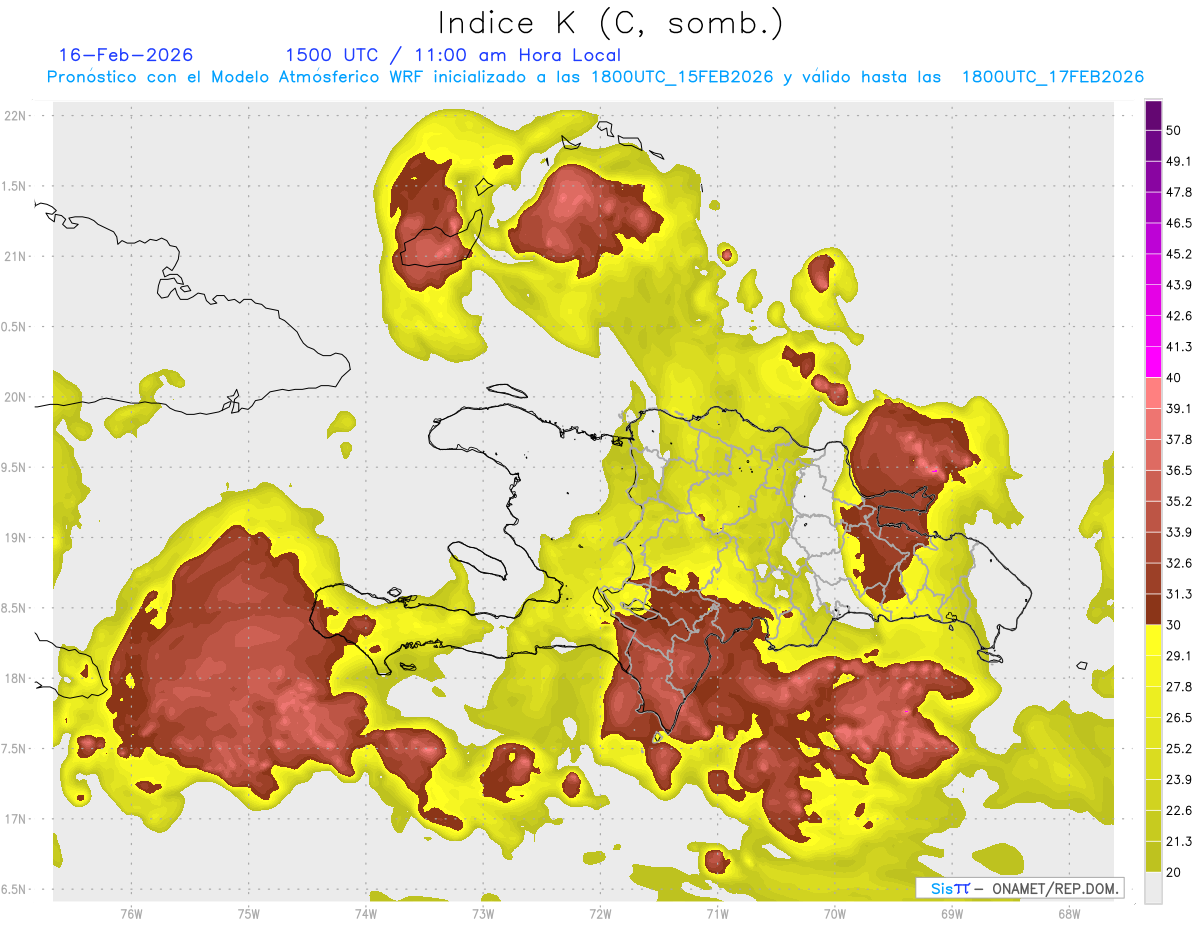
Task: Click the '29.1' legend value
Action: (x=1179, y=656)
